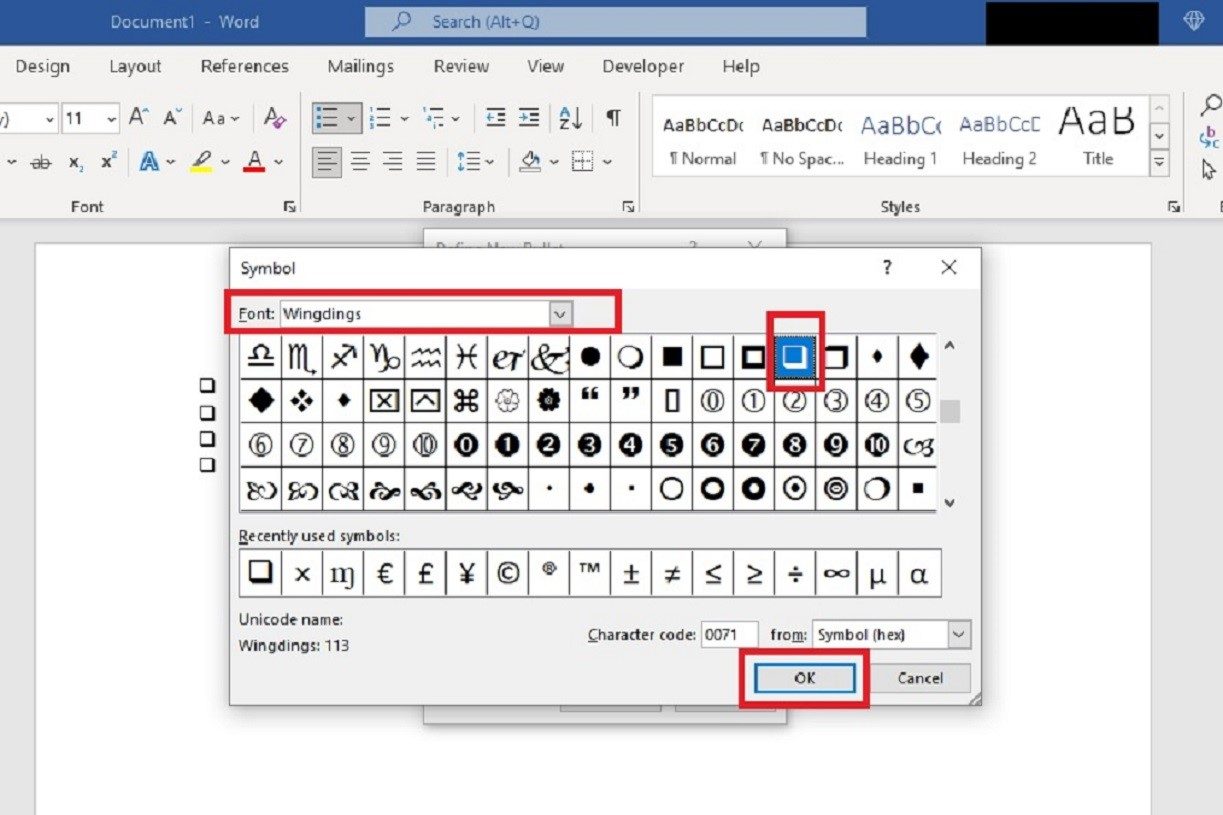
Task: Open the font size dropdown
Action: [x=107, y=117]
